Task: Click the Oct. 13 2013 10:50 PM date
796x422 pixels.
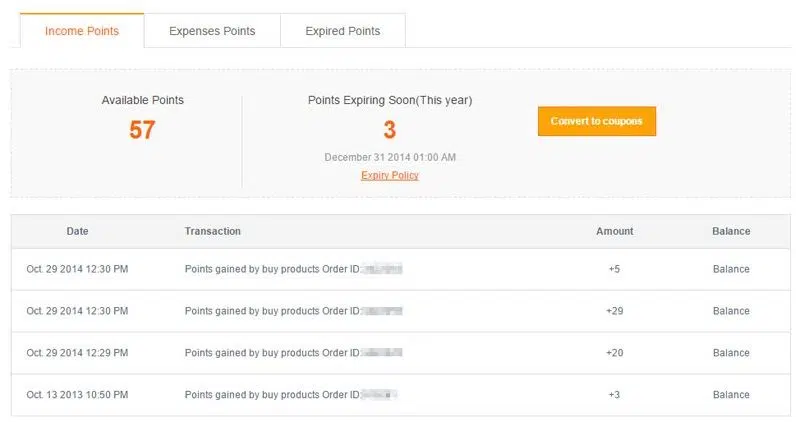Action: (77, 395)
